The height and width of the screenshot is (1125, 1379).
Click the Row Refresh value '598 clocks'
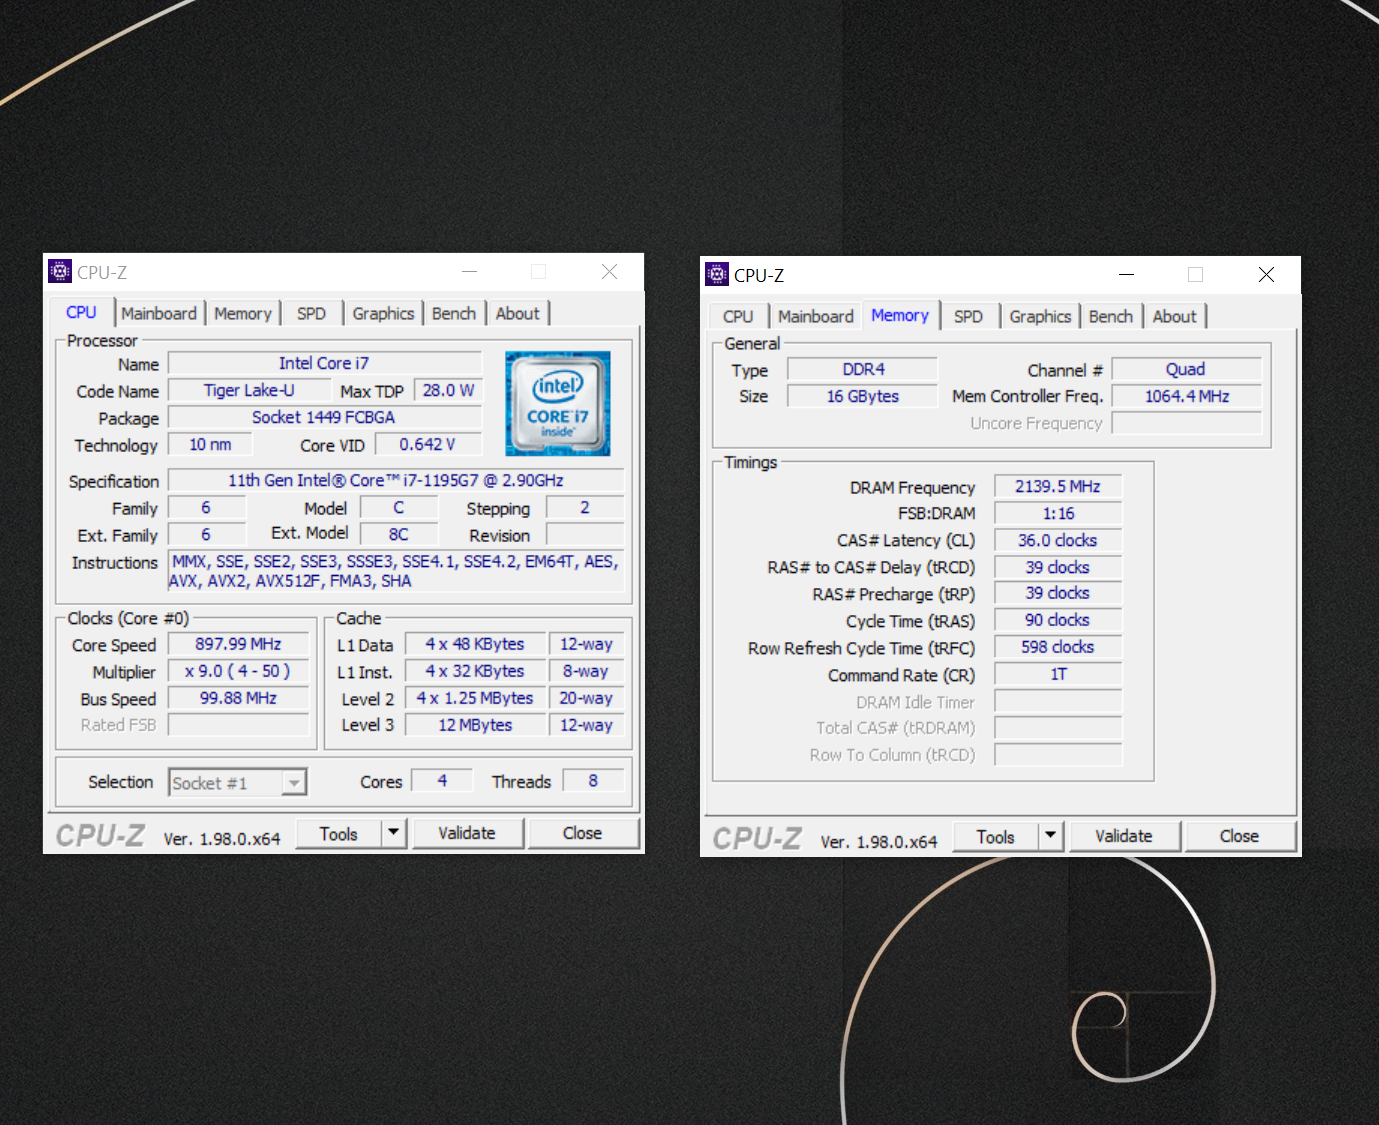(x=1058, y=647)
